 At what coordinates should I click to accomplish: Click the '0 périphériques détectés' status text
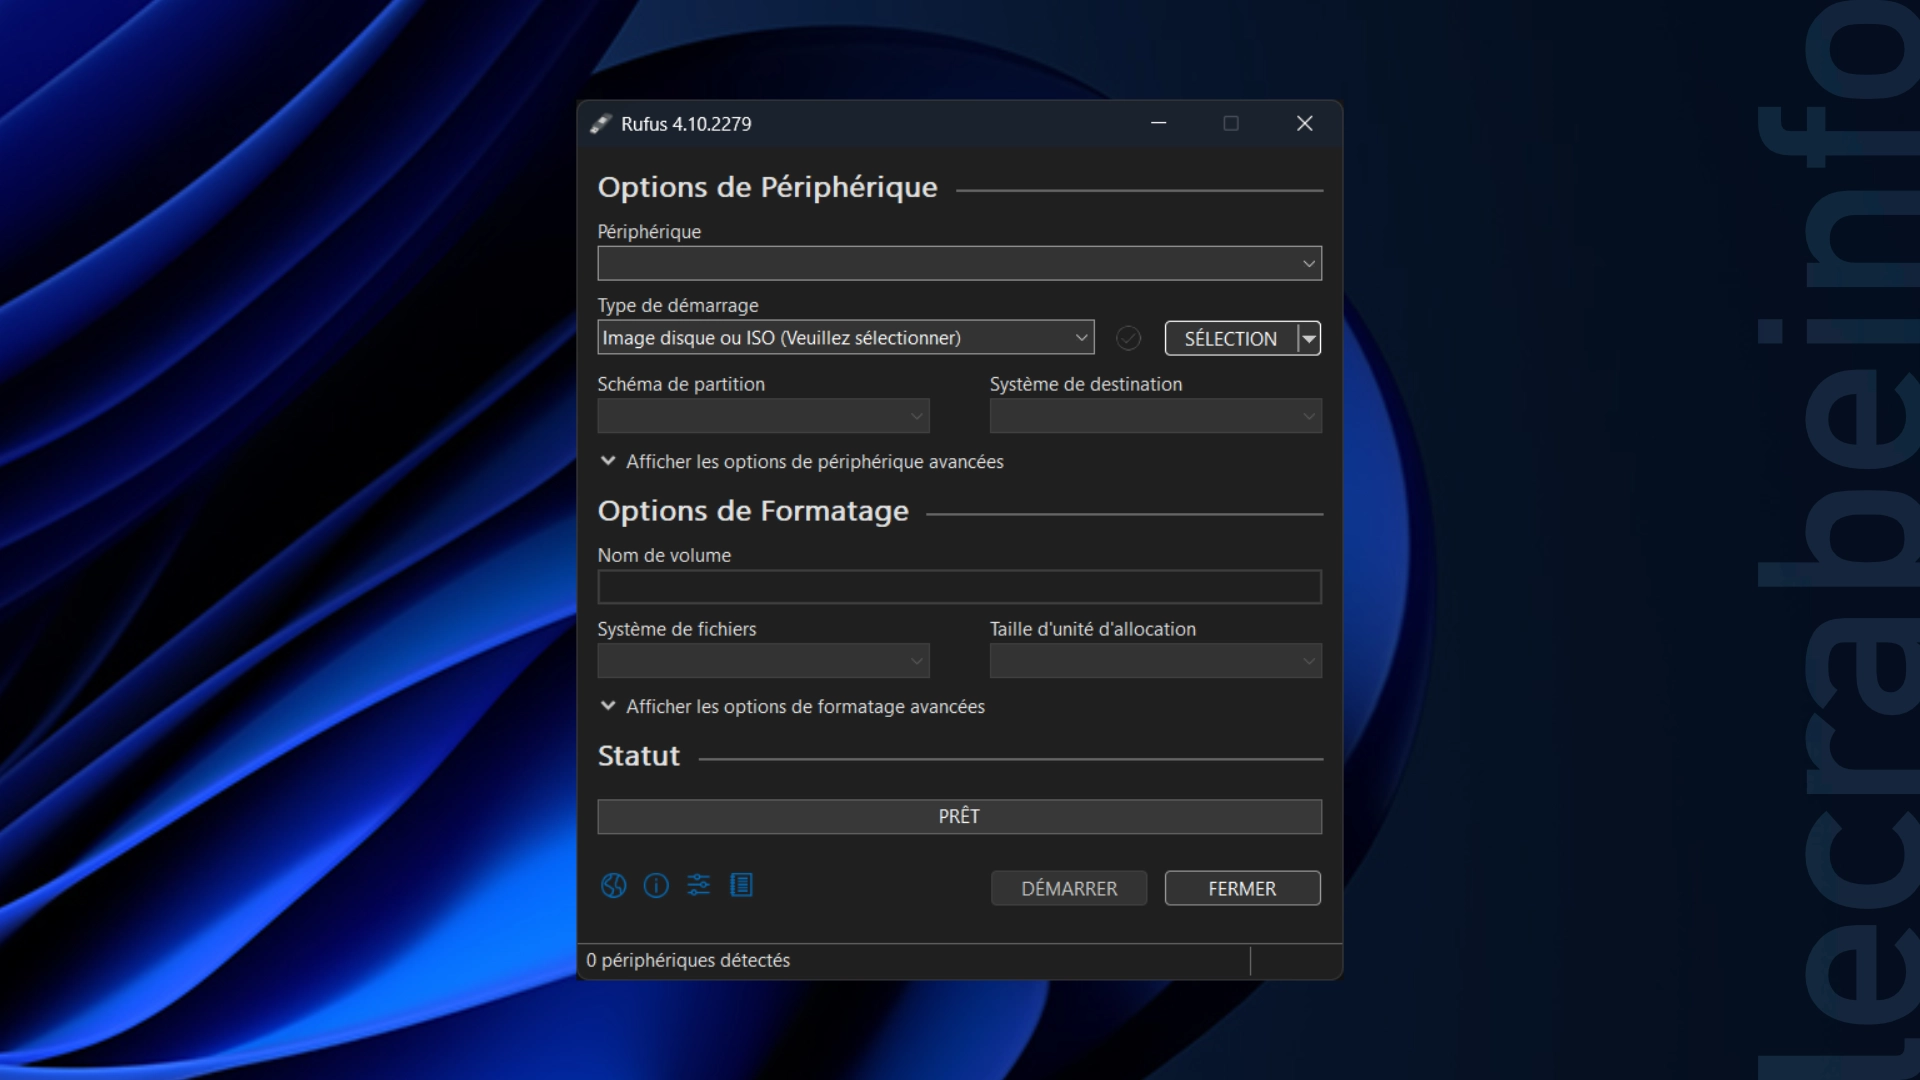point(688,960)
